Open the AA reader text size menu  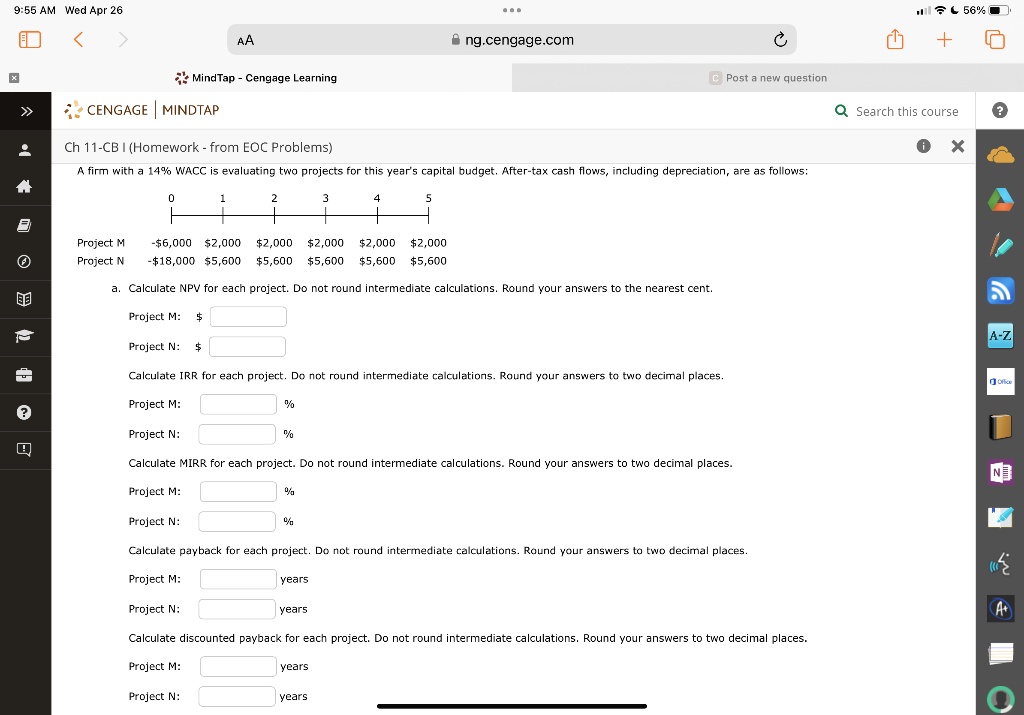click(x=246, y=40)
